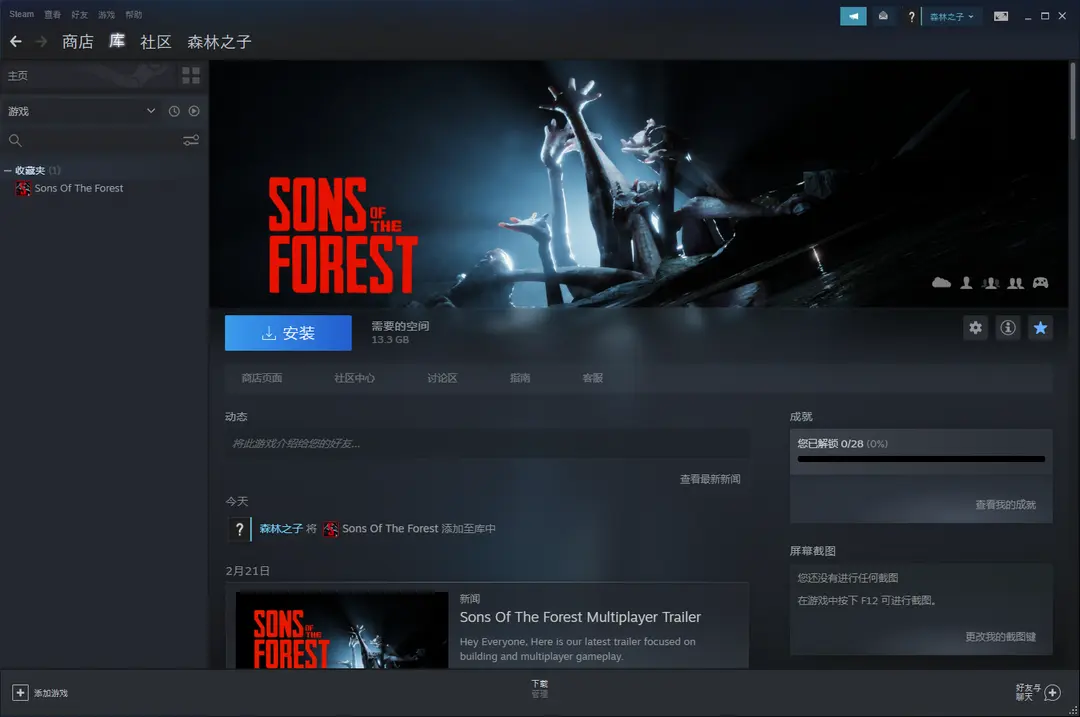The height and width of the screenshot is (717, 1080).
Task: Open the 社区中心 link
Action: tap(355, 378)
